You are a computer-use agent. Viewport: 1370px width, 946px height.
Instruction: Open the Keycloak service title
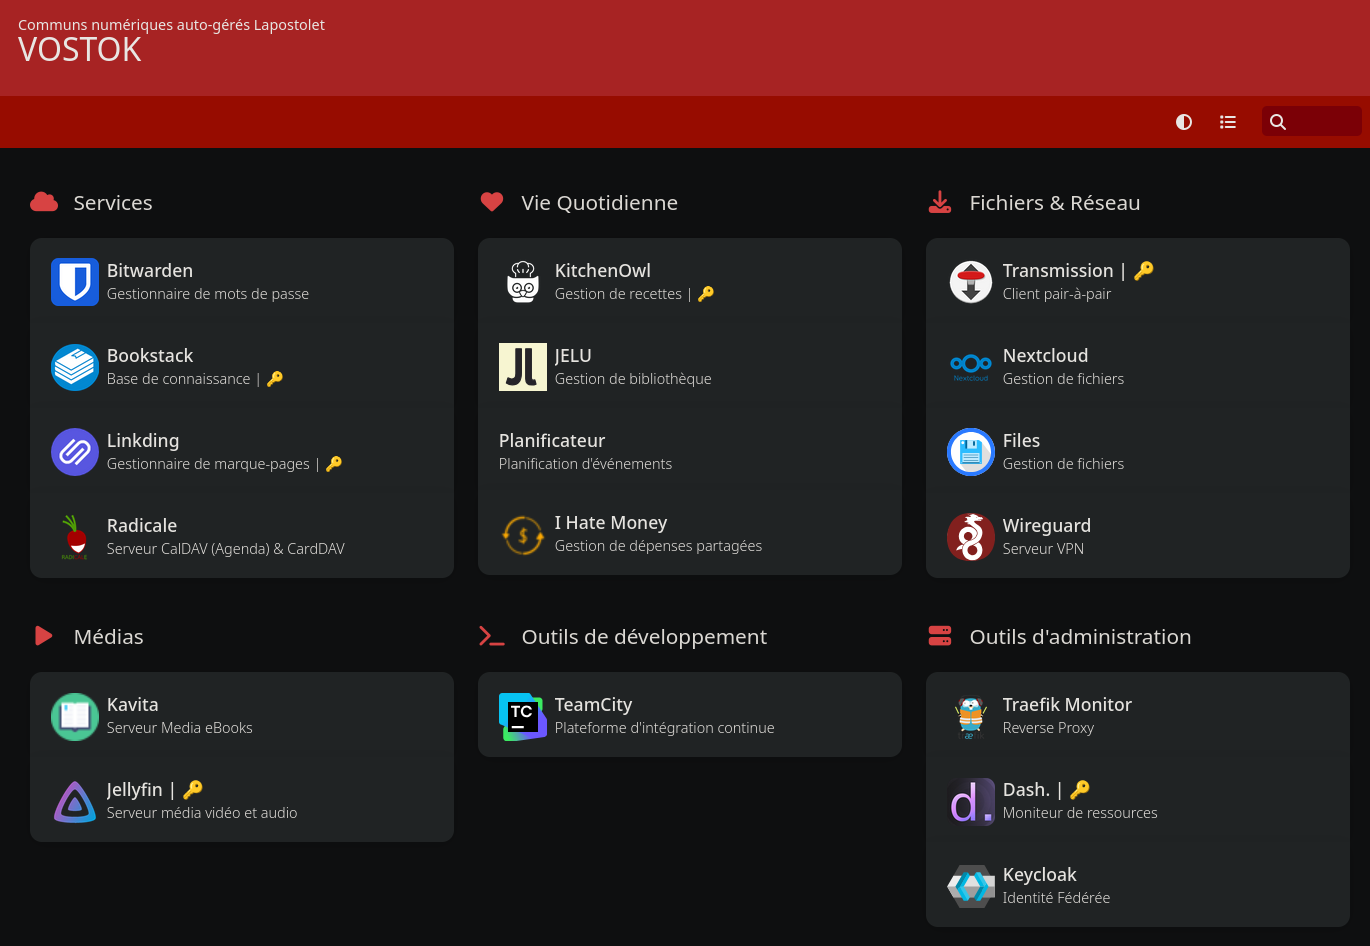point(1039,875)
